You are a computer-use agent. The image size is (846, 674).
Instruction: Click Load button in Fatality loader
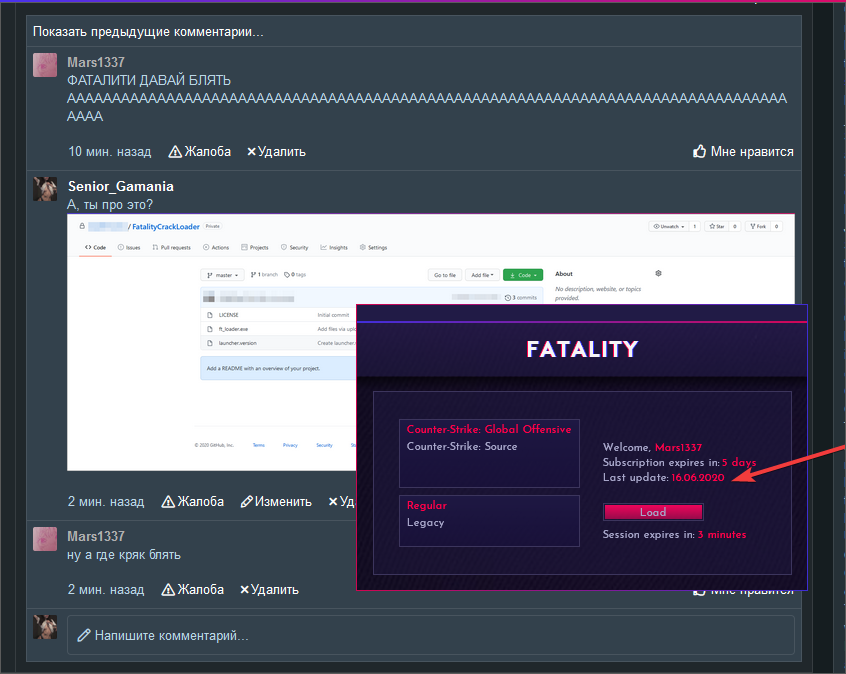(653, 512)
